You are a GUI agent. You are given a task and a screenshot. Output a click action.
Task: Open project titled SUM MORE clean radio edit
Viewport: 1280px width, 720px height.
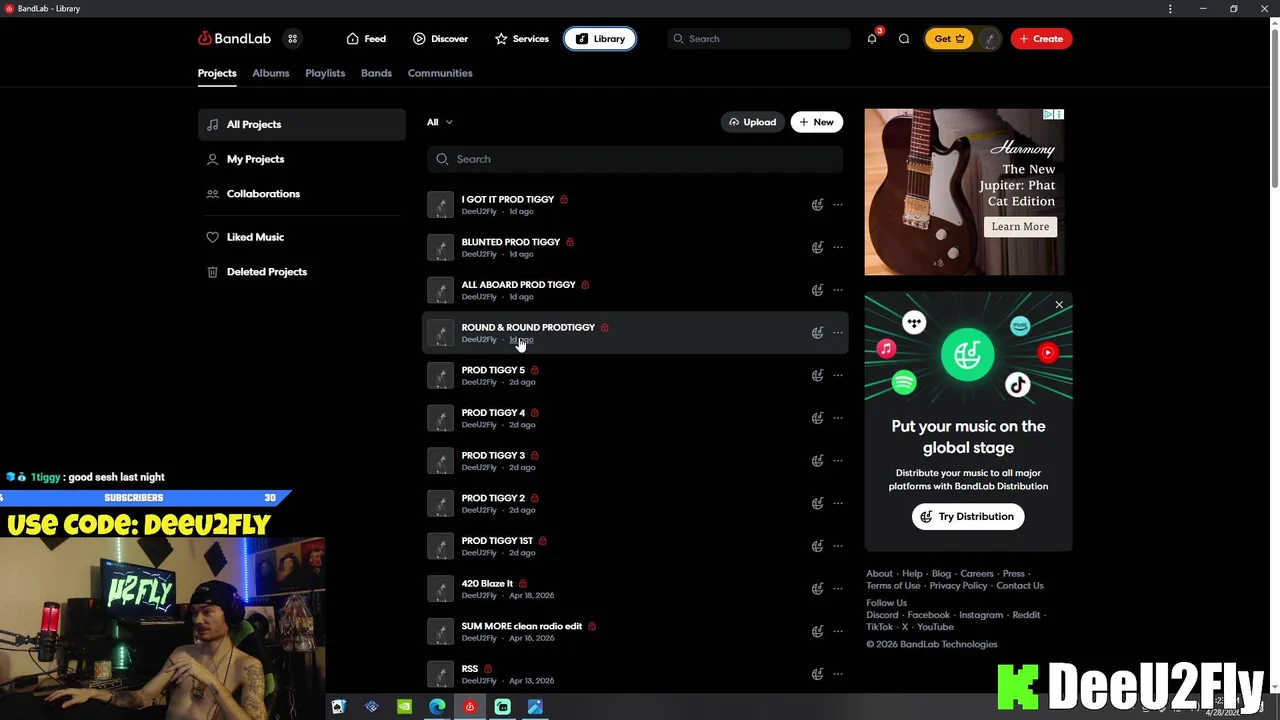pyautogui.click(x=521, y=626)
